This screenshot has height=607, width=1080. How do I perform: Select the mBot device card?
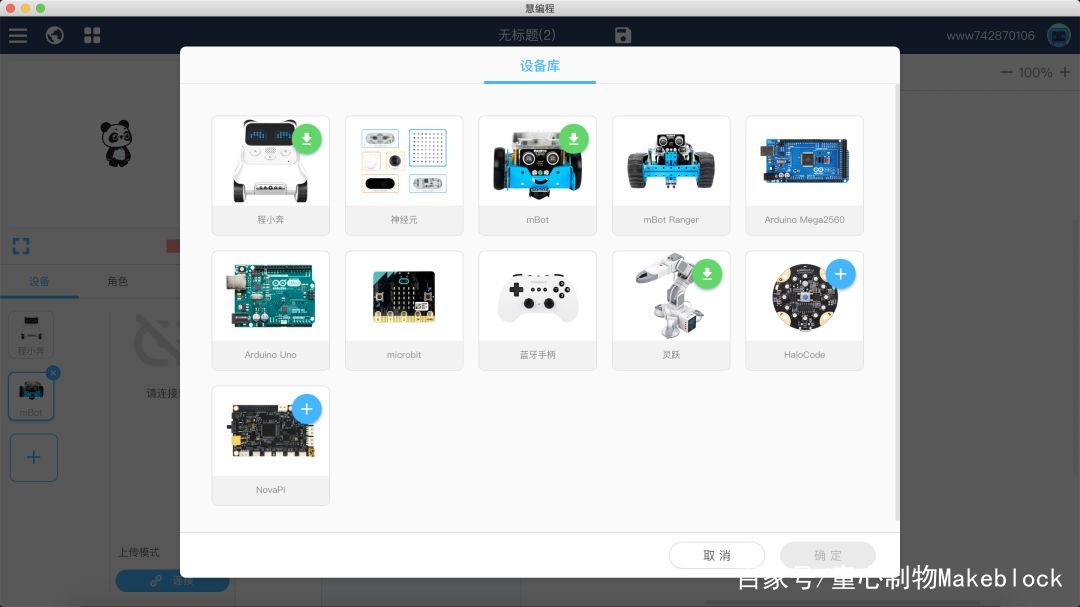537,176
